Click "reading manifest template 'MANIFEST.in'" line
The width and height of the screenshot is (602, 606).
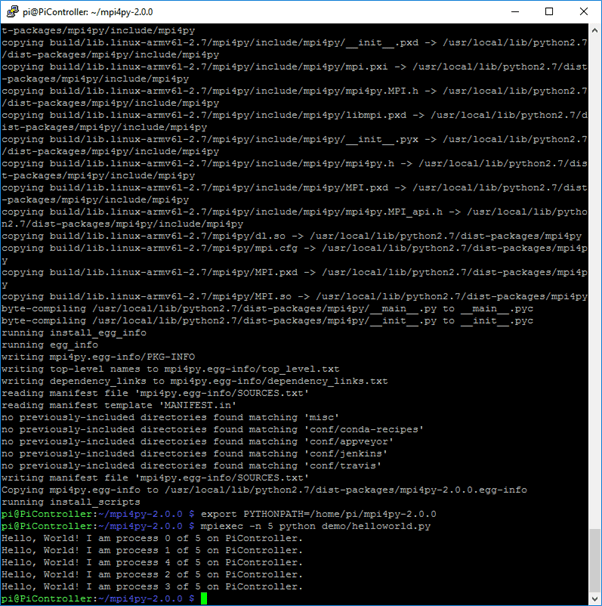point(119,405)
